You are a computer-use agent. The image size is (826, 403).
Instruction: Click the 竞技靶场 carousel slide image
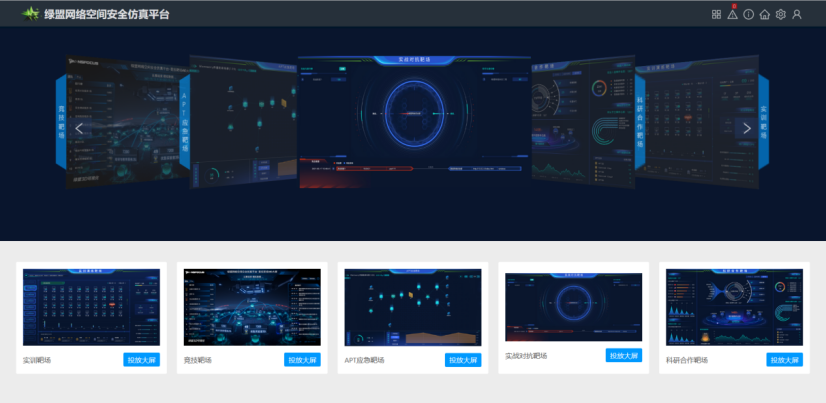click(x=126, y=122)
